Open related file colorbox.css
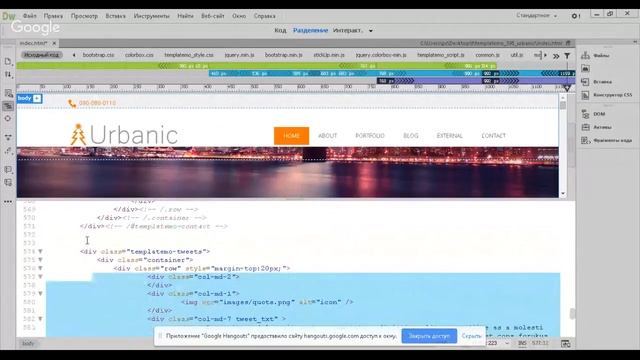 [139, 55]
